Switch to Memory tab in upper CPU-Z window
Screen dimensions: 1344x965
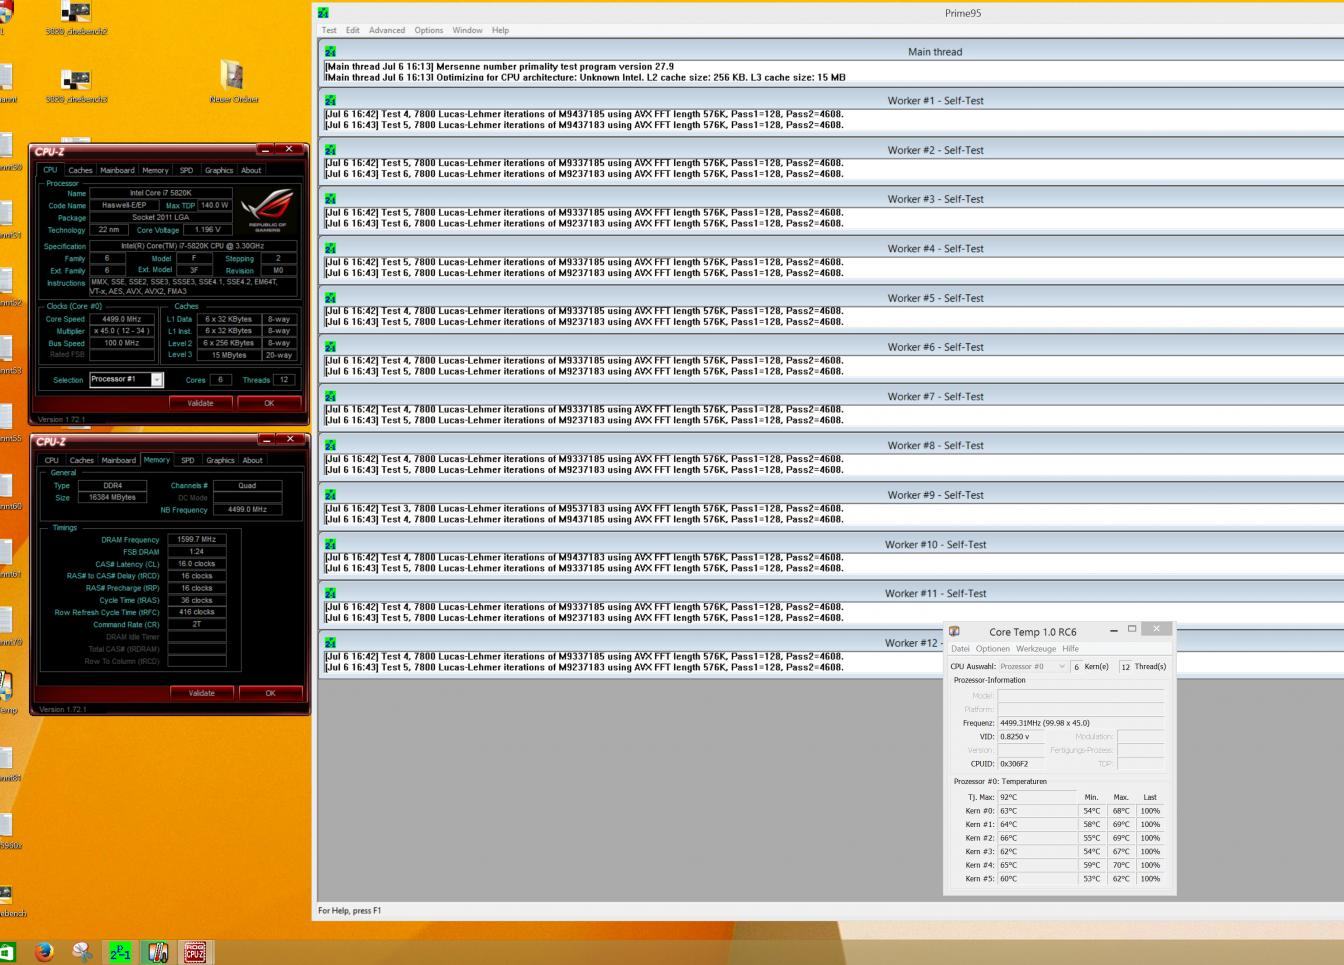(x=155, y=170)
